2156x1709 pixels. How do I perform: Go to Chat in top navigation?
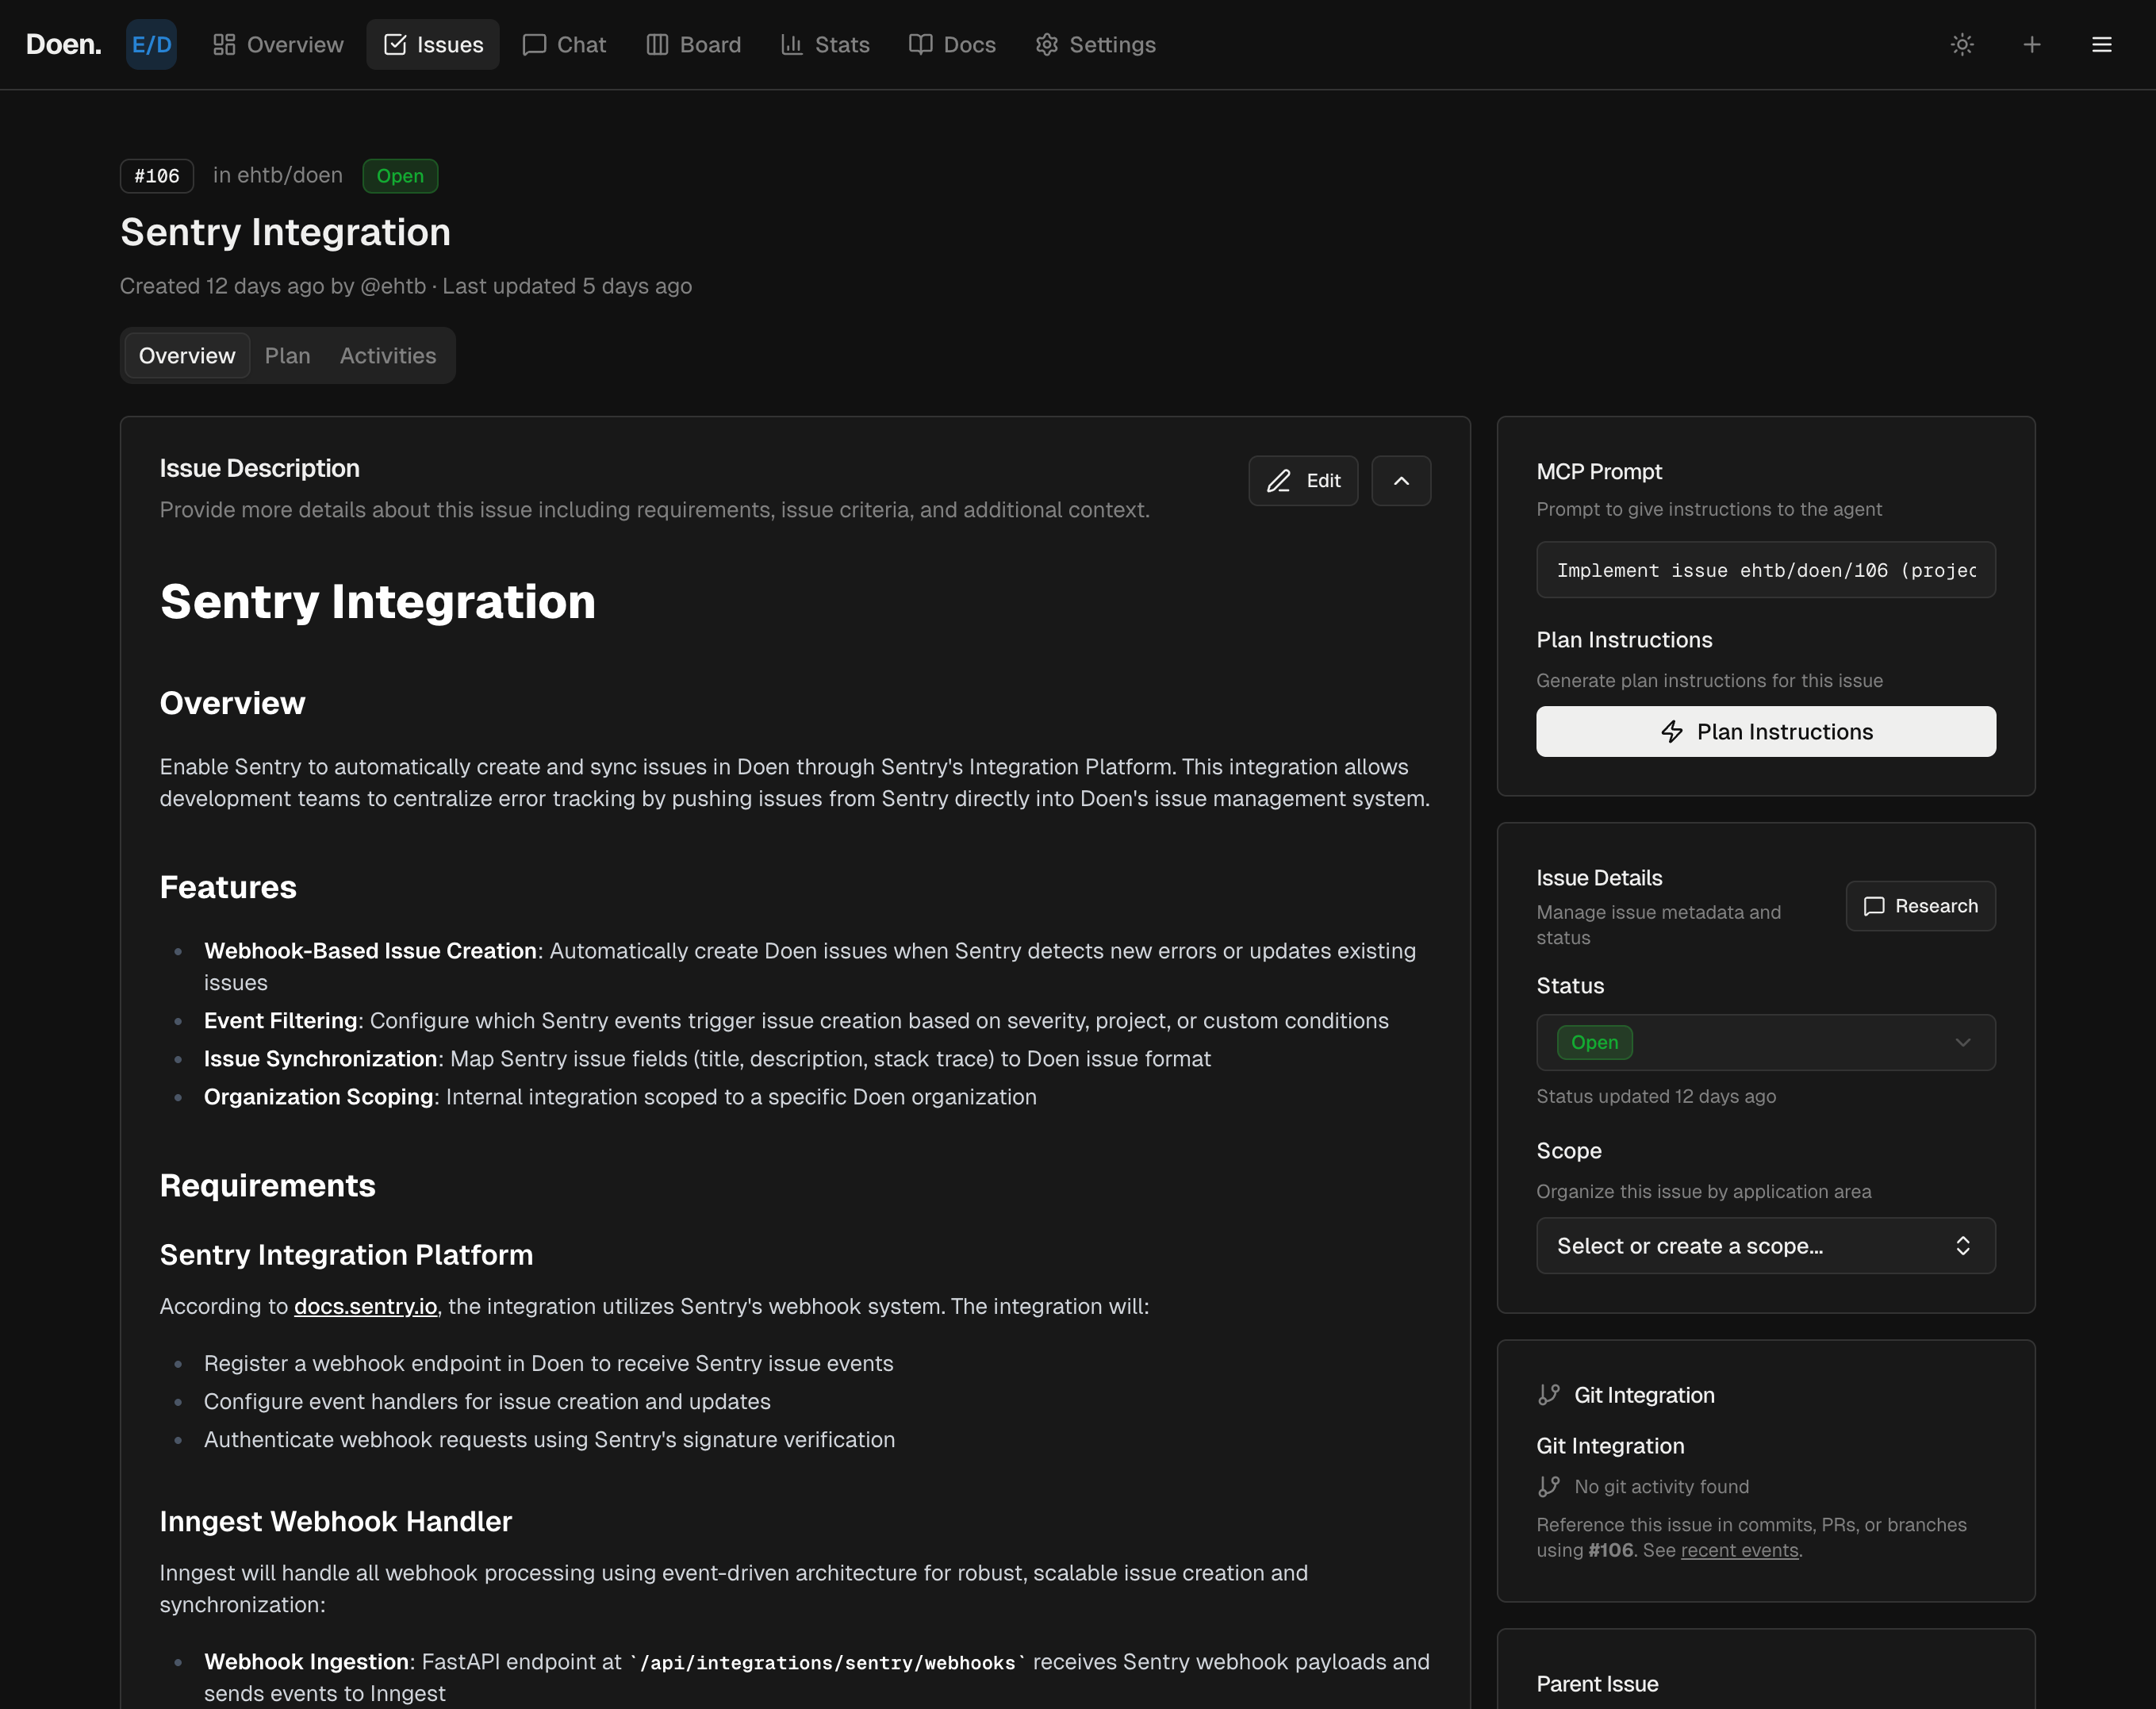564,44
